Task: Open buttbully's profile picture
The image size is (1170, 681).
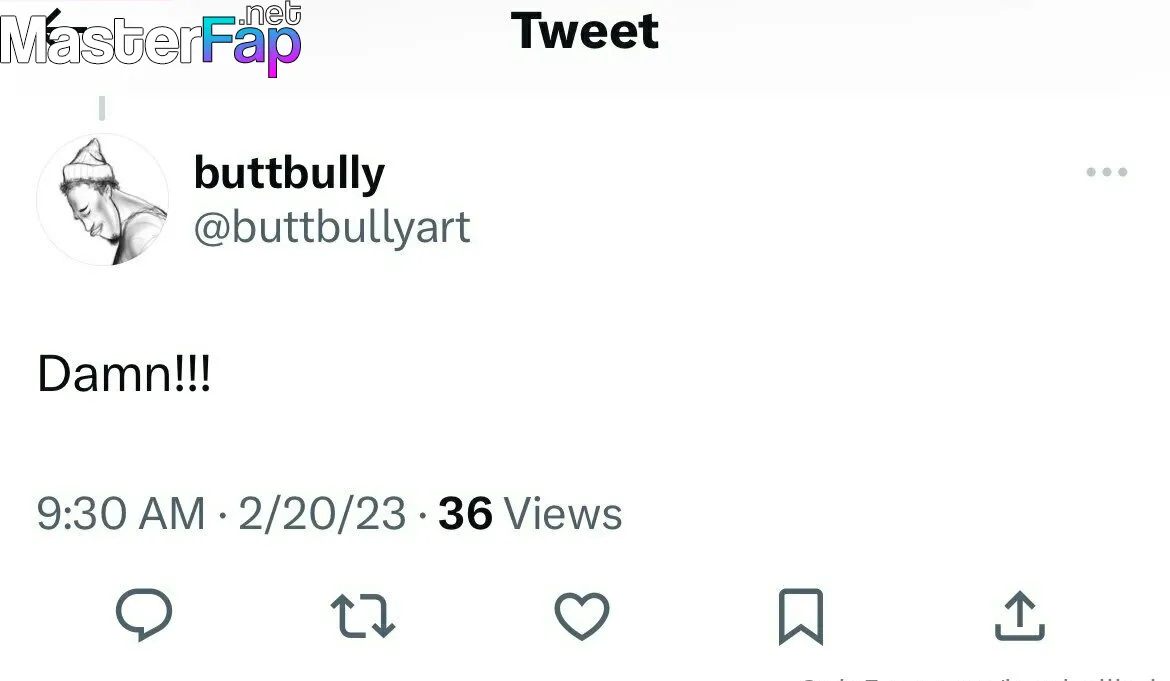Action: click(x=102, y=200)
